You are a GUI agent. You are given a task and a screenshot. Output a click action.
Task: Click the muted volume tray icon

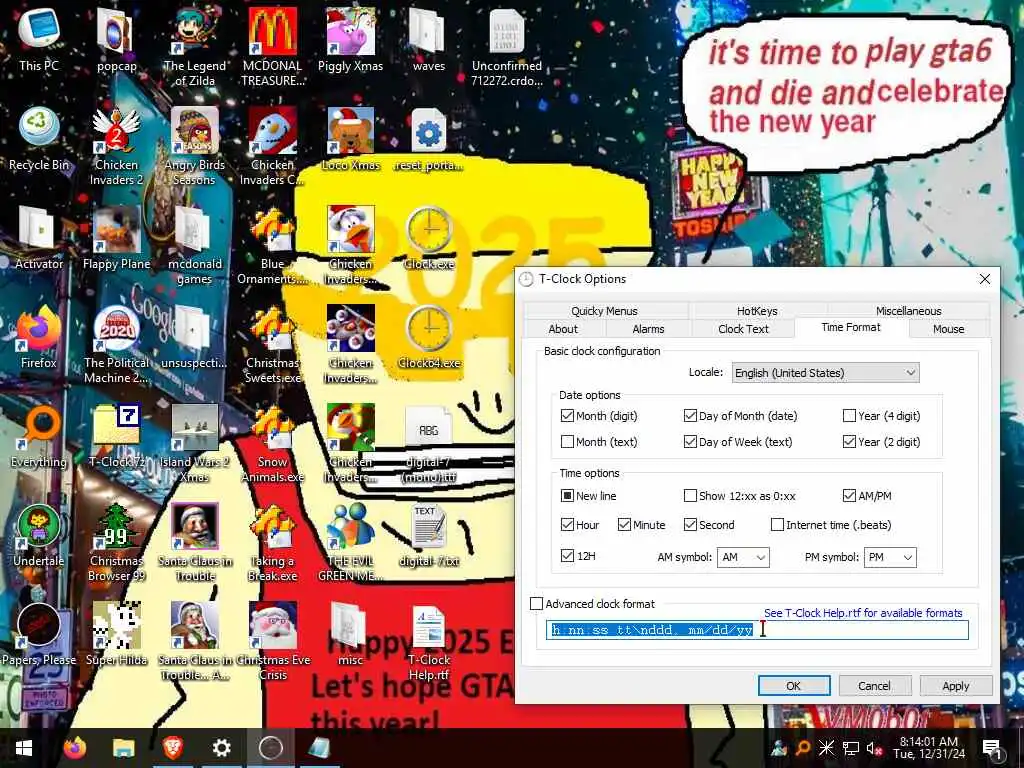pos(874,748)
